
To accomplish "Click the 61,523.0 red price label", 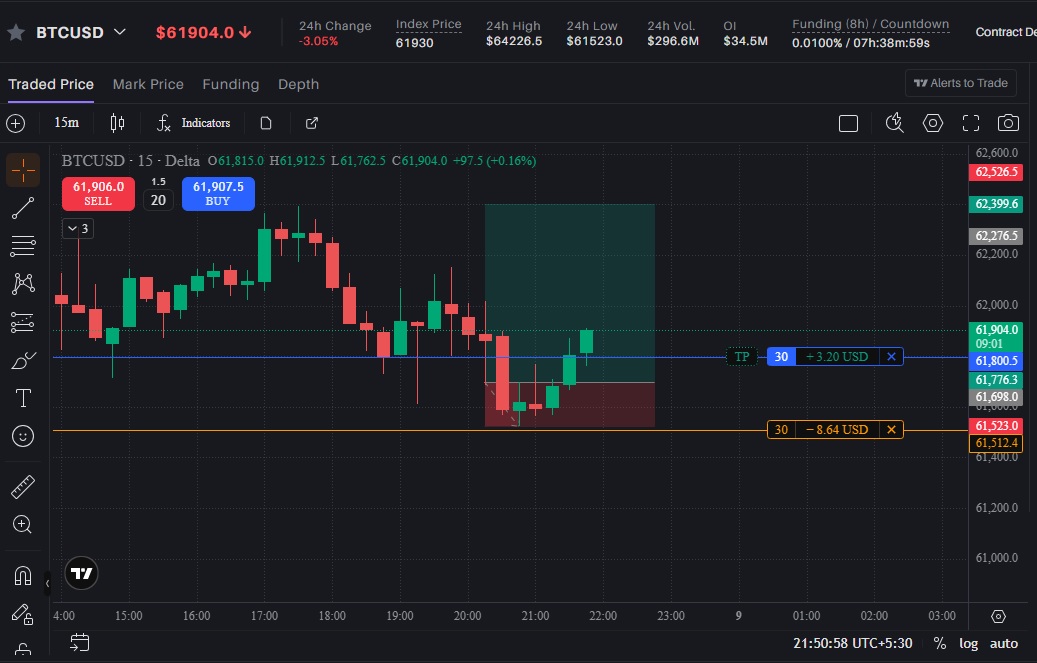I will pos(996,425).
